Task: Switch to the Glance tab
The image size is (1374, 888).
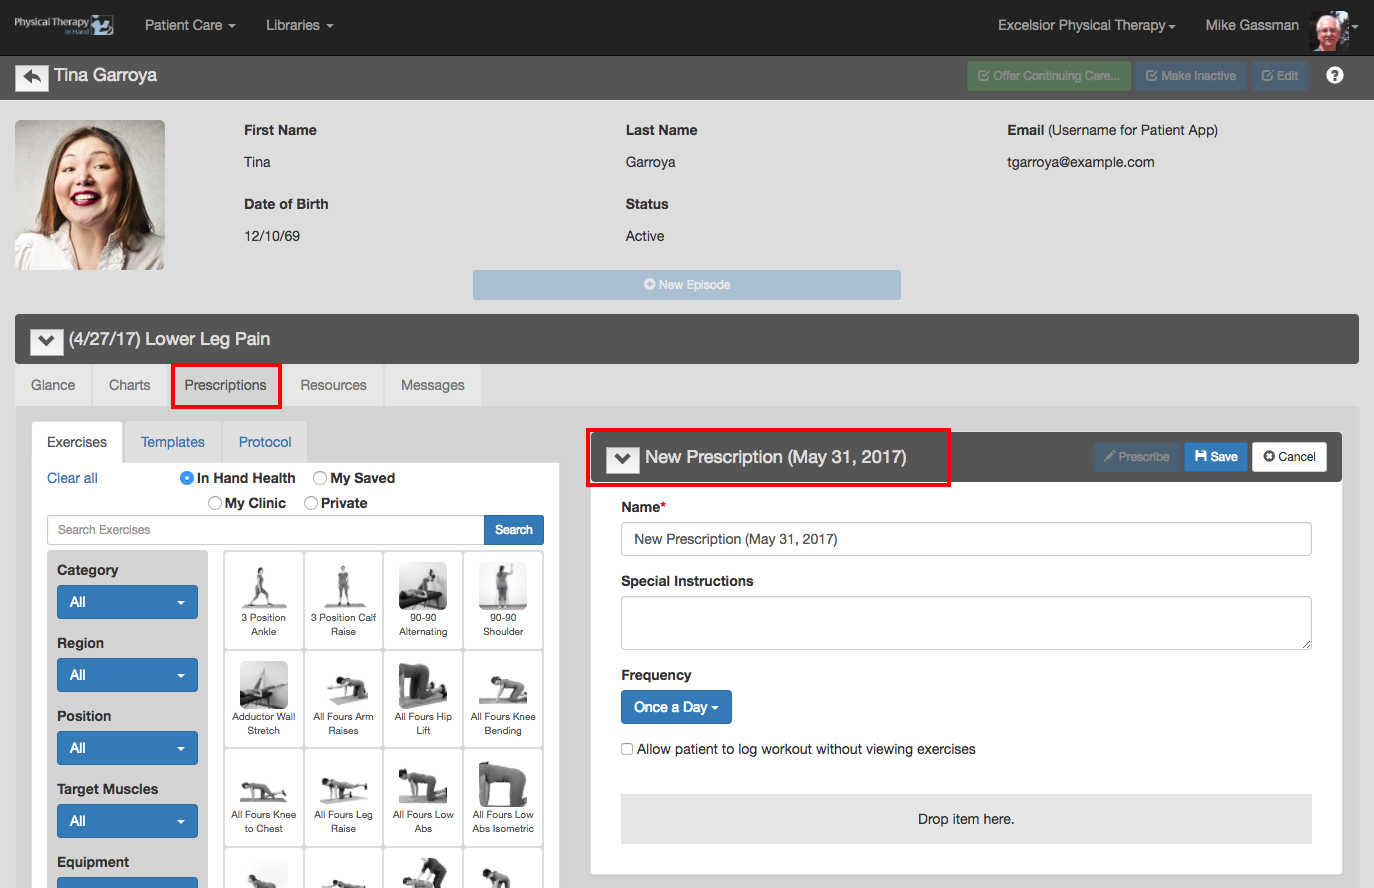Action: (x=53, y=385)
